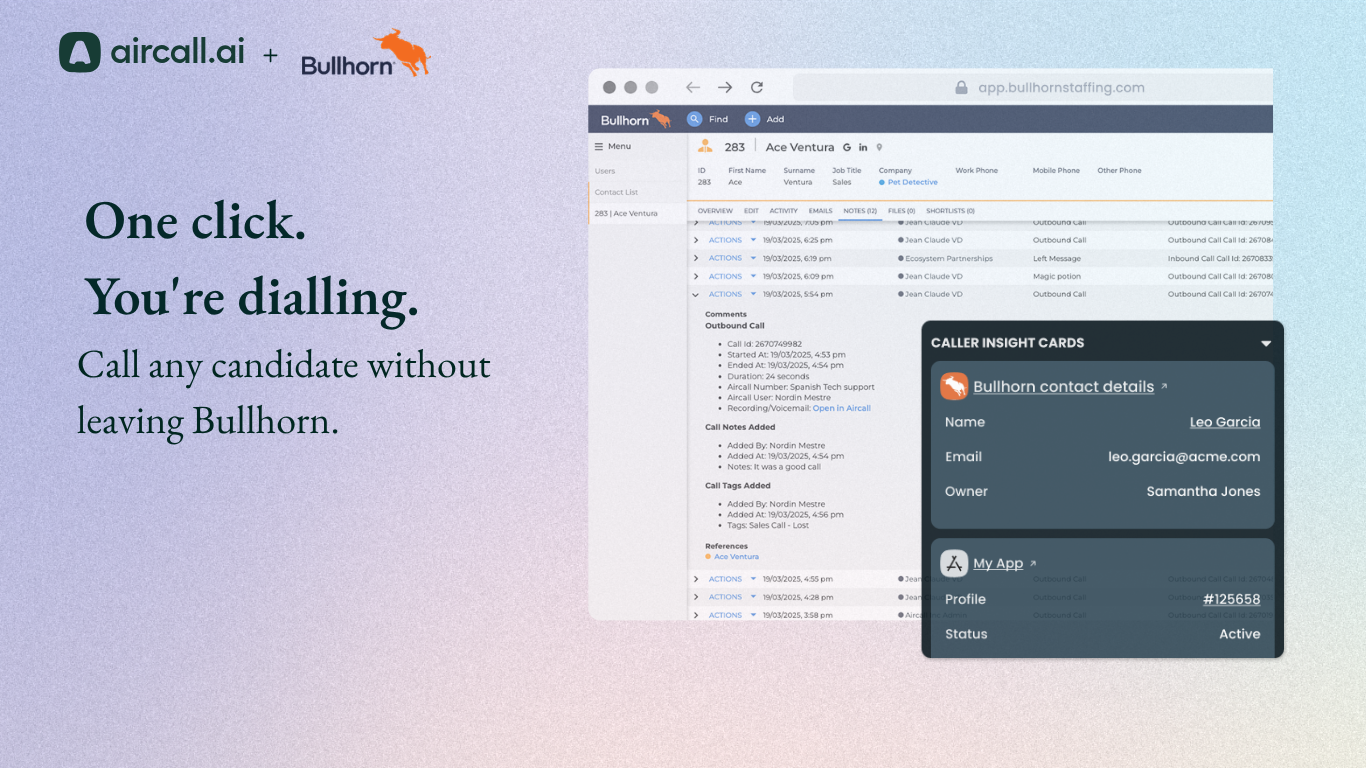1366x768 pixels.
Task: Open Actions dropdown arrow for 5:54 pm note
Action: (x=753, y=294)
